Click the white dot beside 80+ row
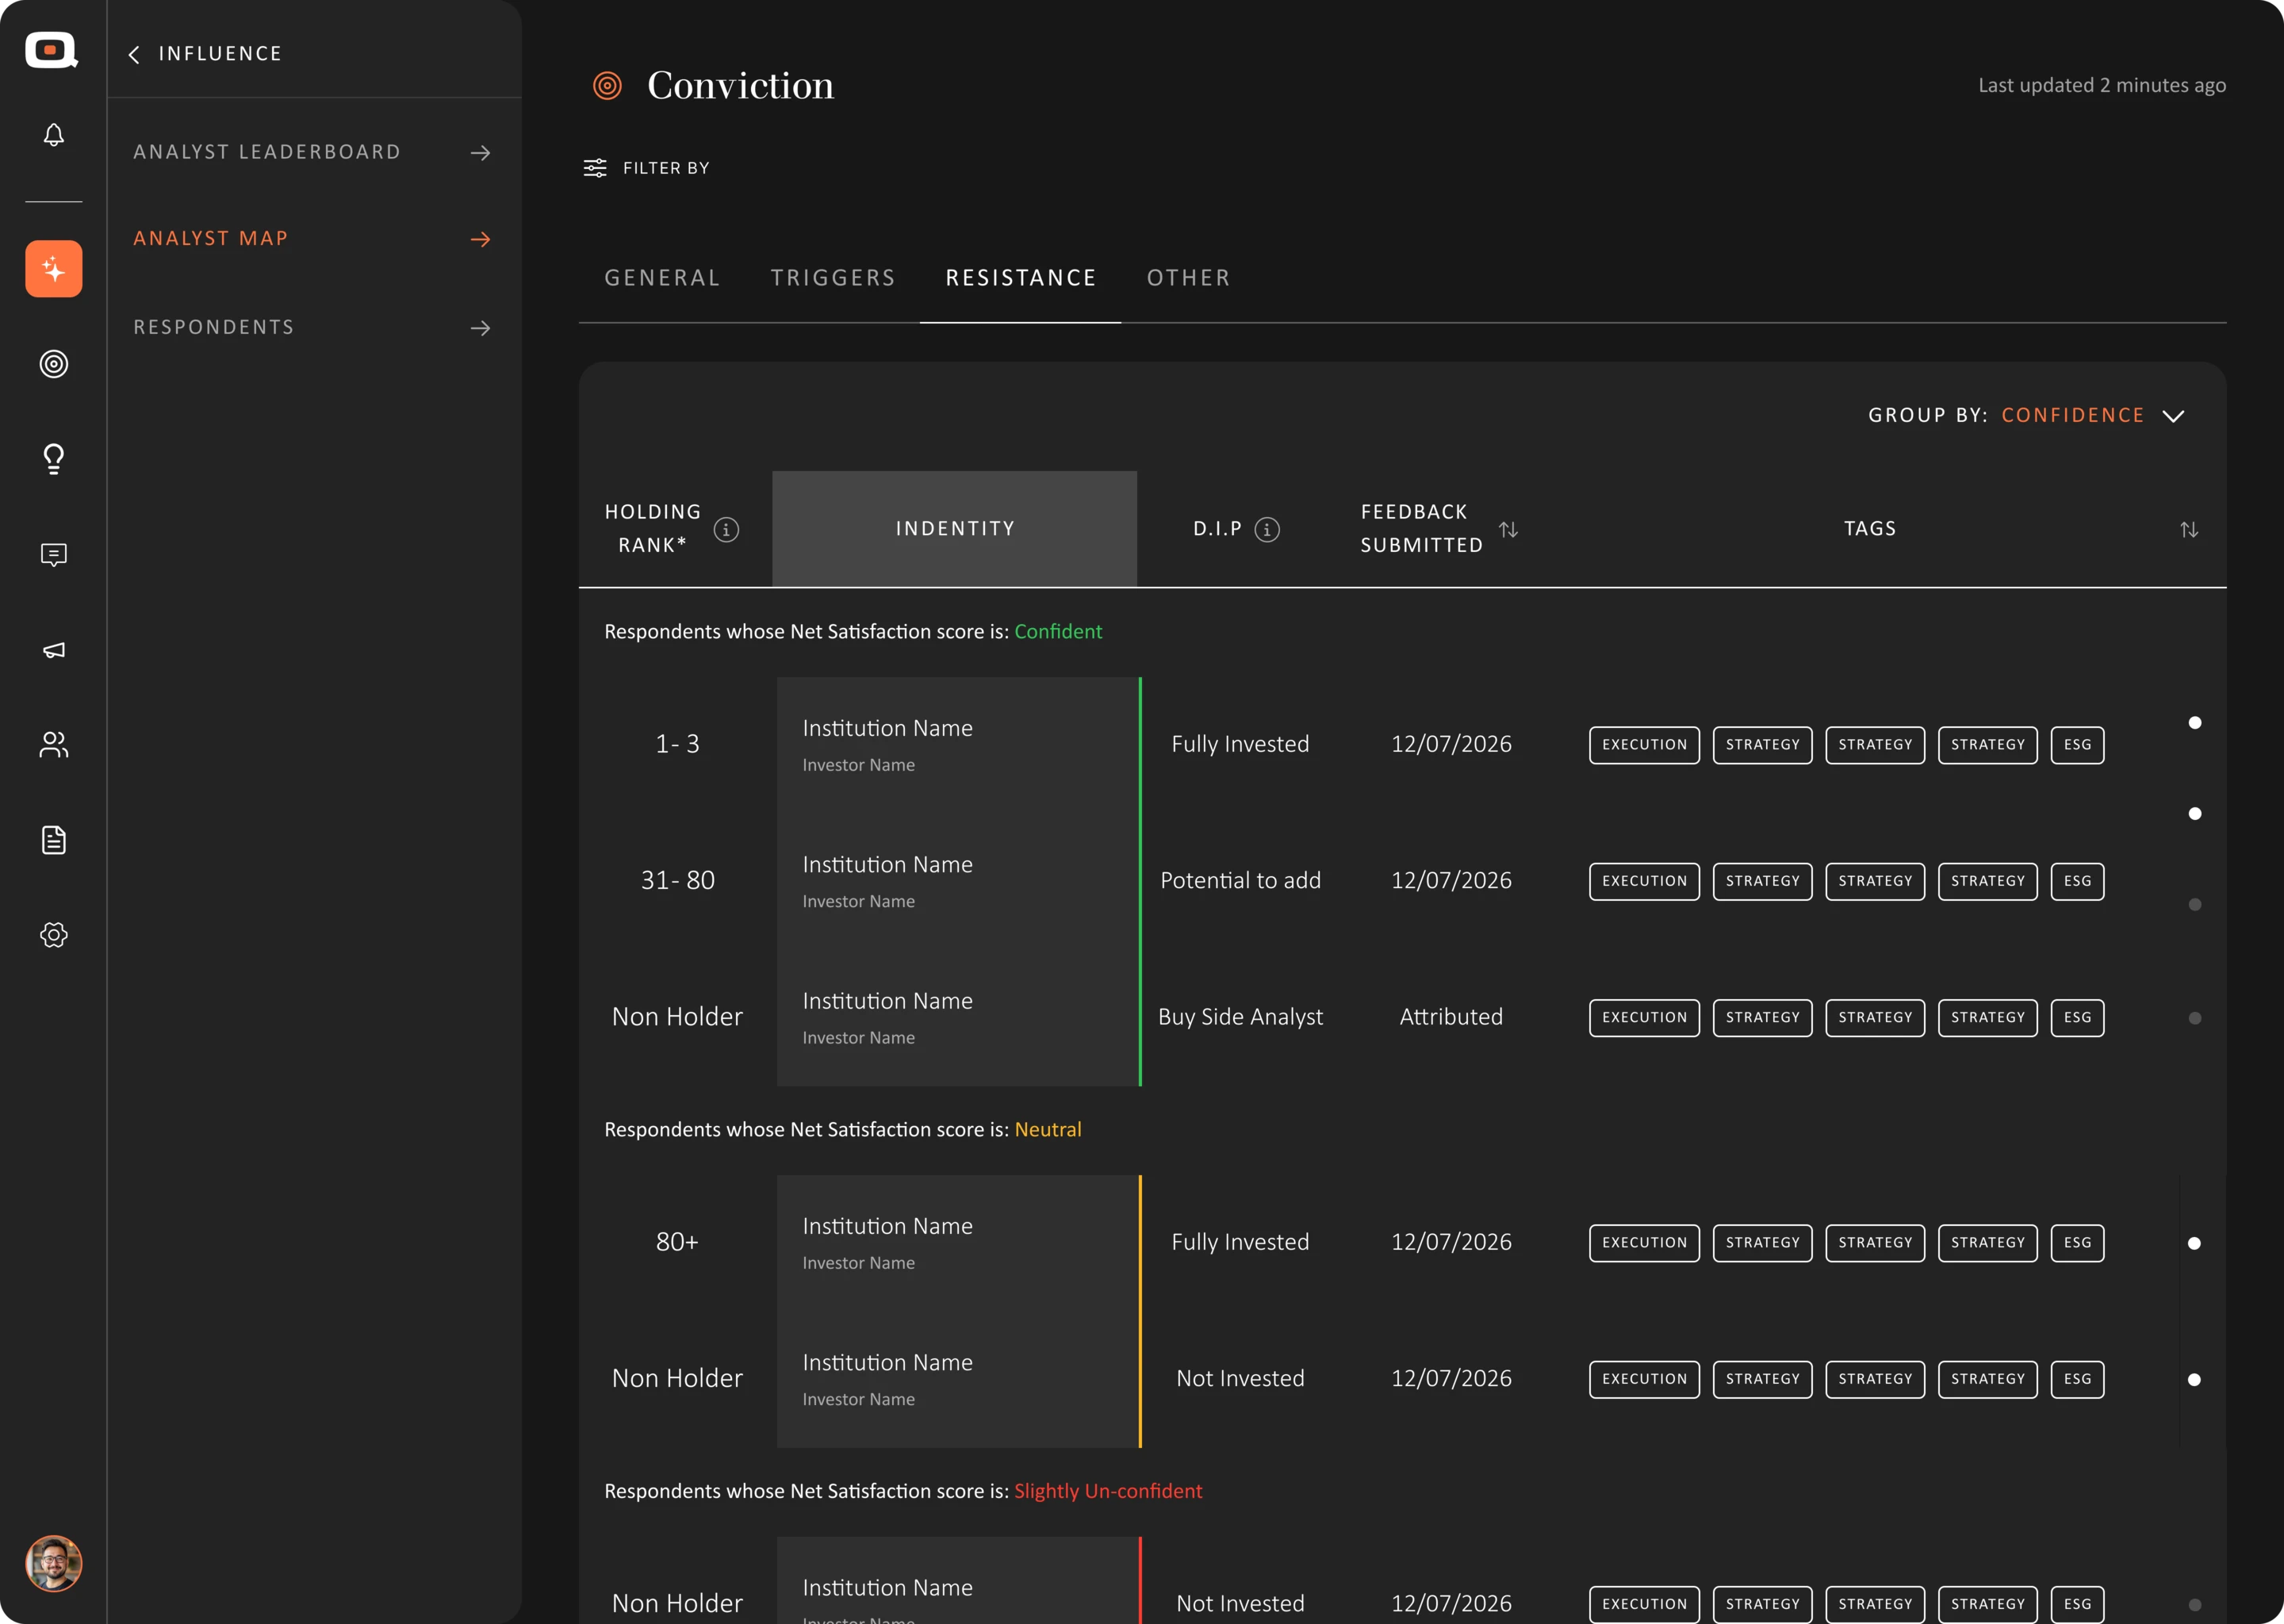Screen dimensions: 2284x1624 click(2194, 1244)
